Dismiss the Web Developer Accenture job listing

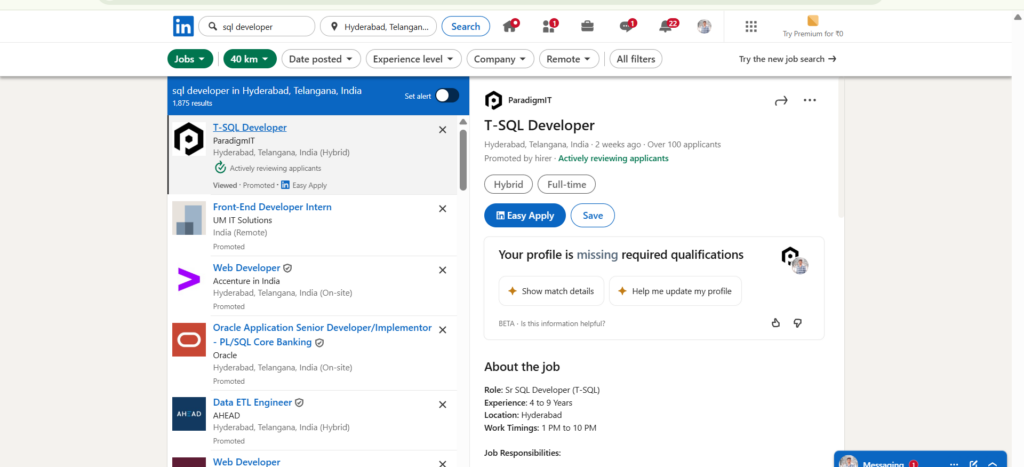[443, 270]
